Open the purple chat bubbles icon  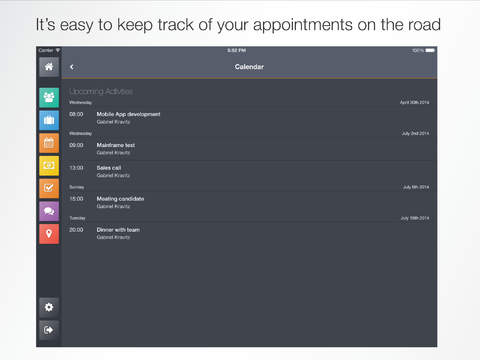click(x=49, y=211)
